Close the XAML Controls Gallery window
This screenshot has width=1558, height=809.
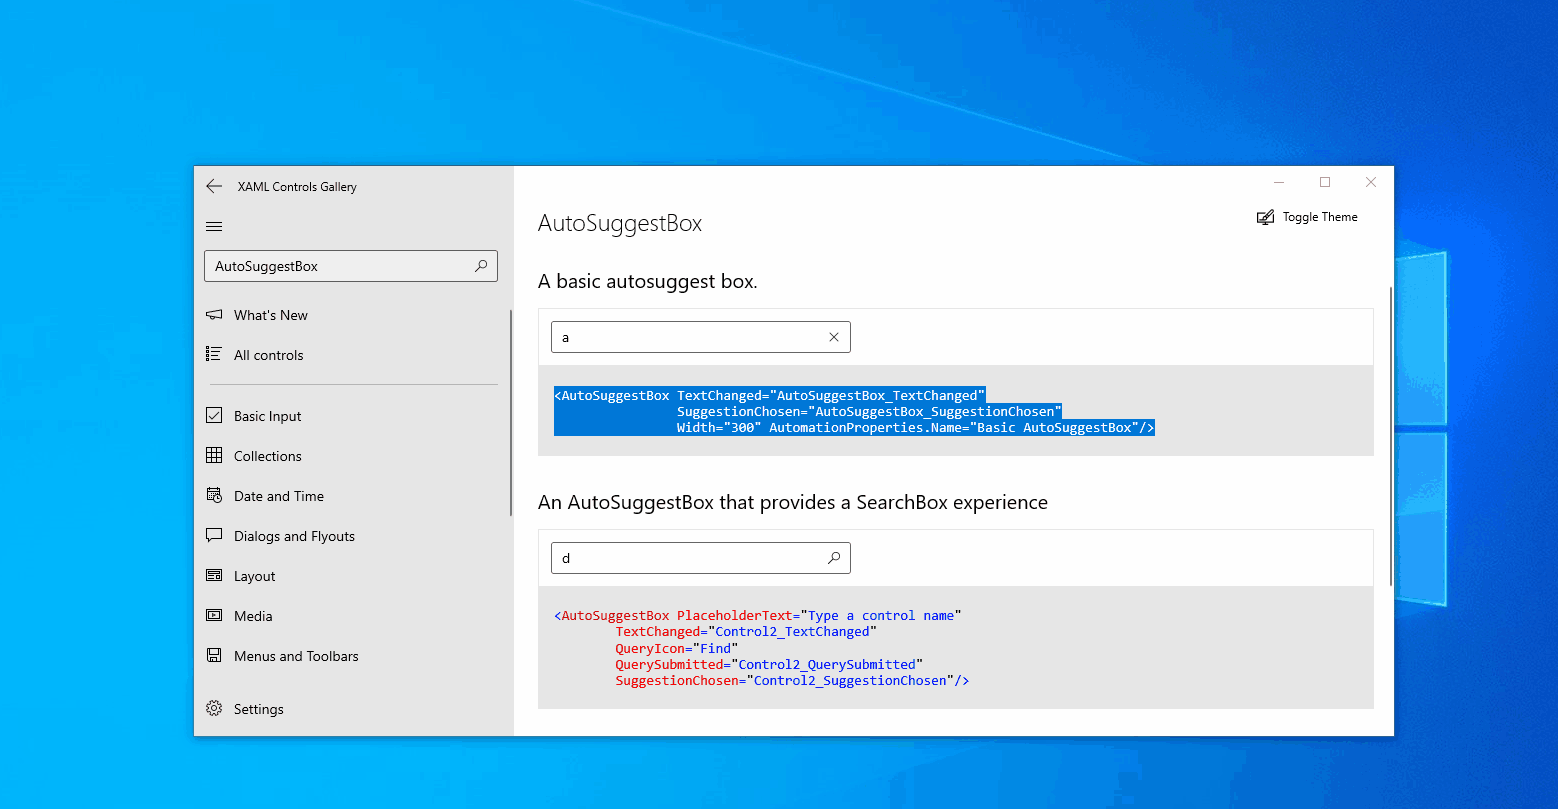coord(1371,182)
